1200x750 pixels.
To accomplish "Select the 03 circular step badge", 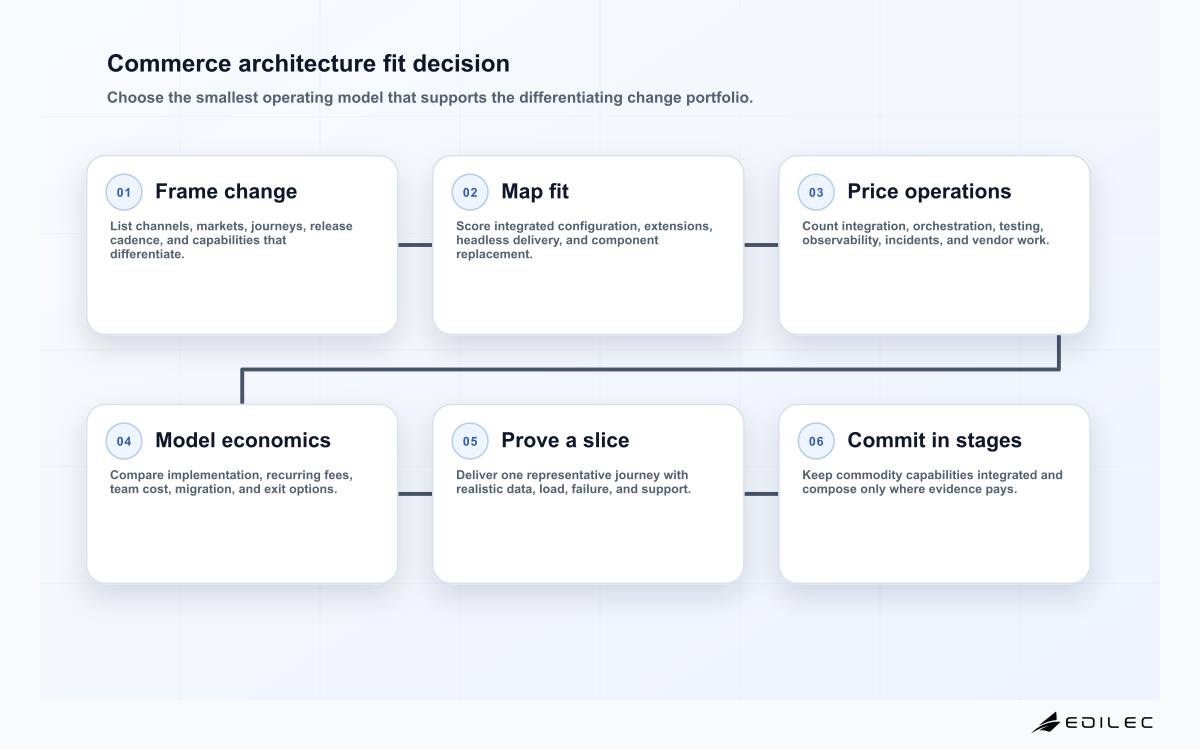I will click(x=816, y=192).
